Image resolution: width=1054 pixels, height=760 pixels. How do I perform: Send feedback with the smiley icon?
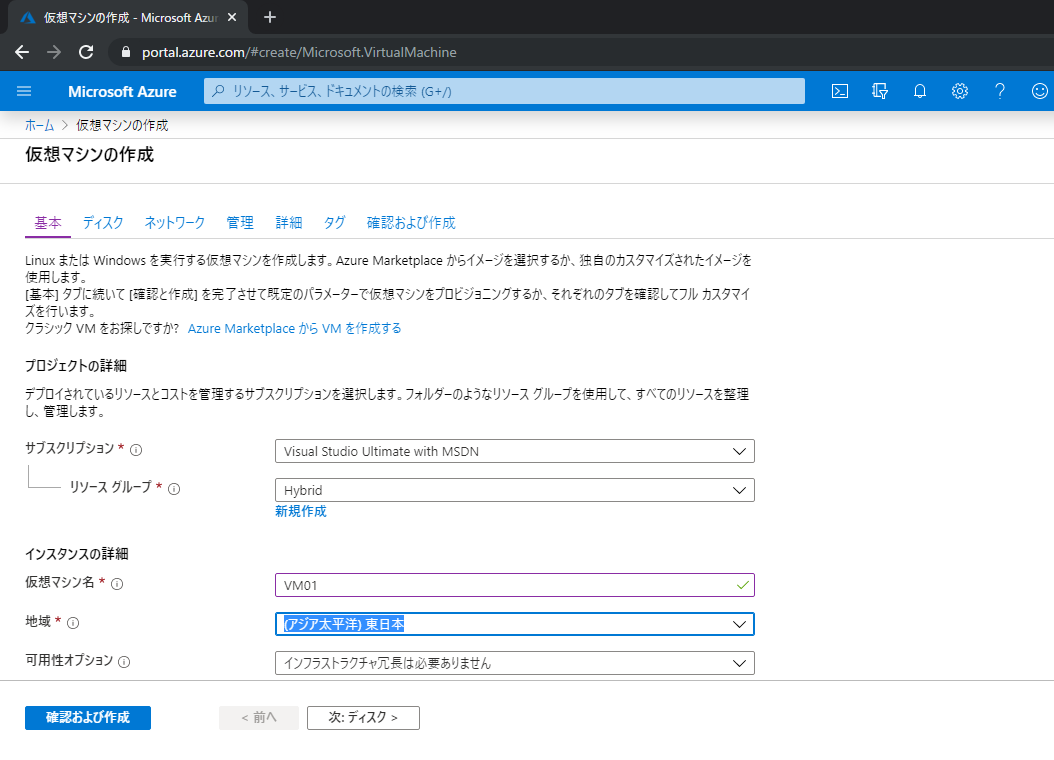coord(1039,91)
